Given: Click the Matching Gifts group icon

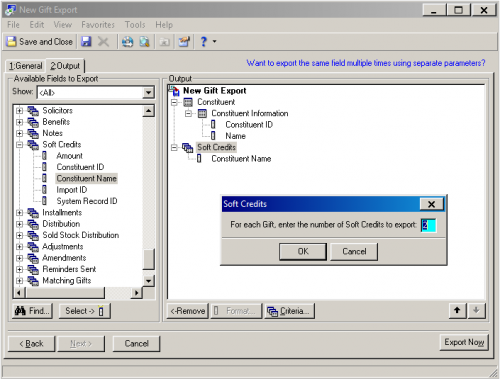Looking at the screenshot, I should [x=33, y=281].
